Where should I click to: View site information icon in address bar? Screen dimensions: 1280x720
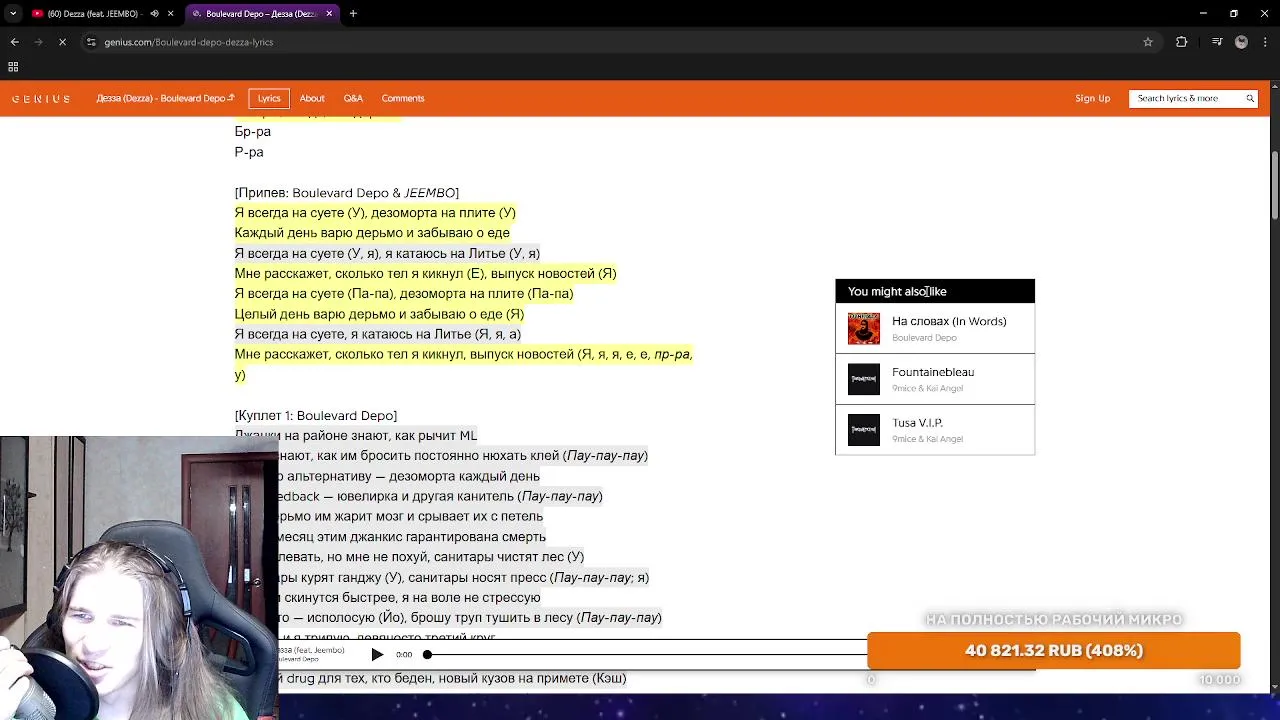[91, 42]
